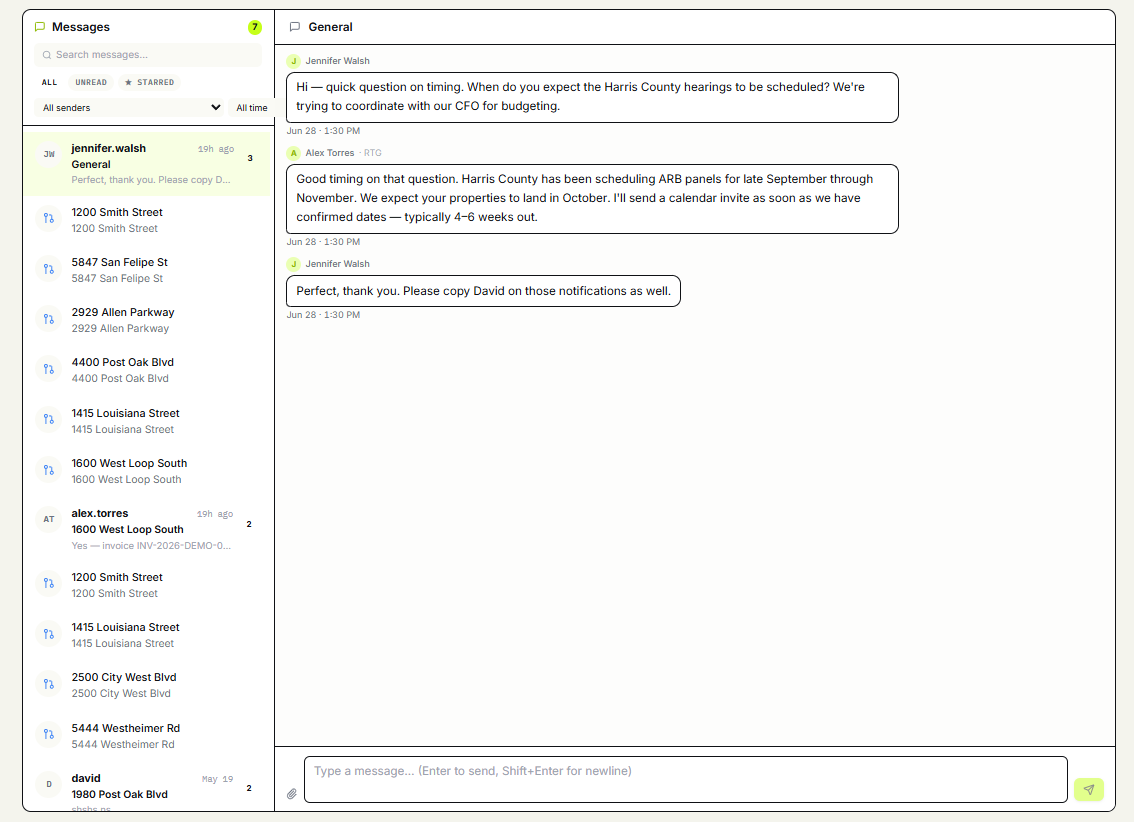The image size is (1134, 822).
Task: Click the D avatar for david
Action: [49, 784]
